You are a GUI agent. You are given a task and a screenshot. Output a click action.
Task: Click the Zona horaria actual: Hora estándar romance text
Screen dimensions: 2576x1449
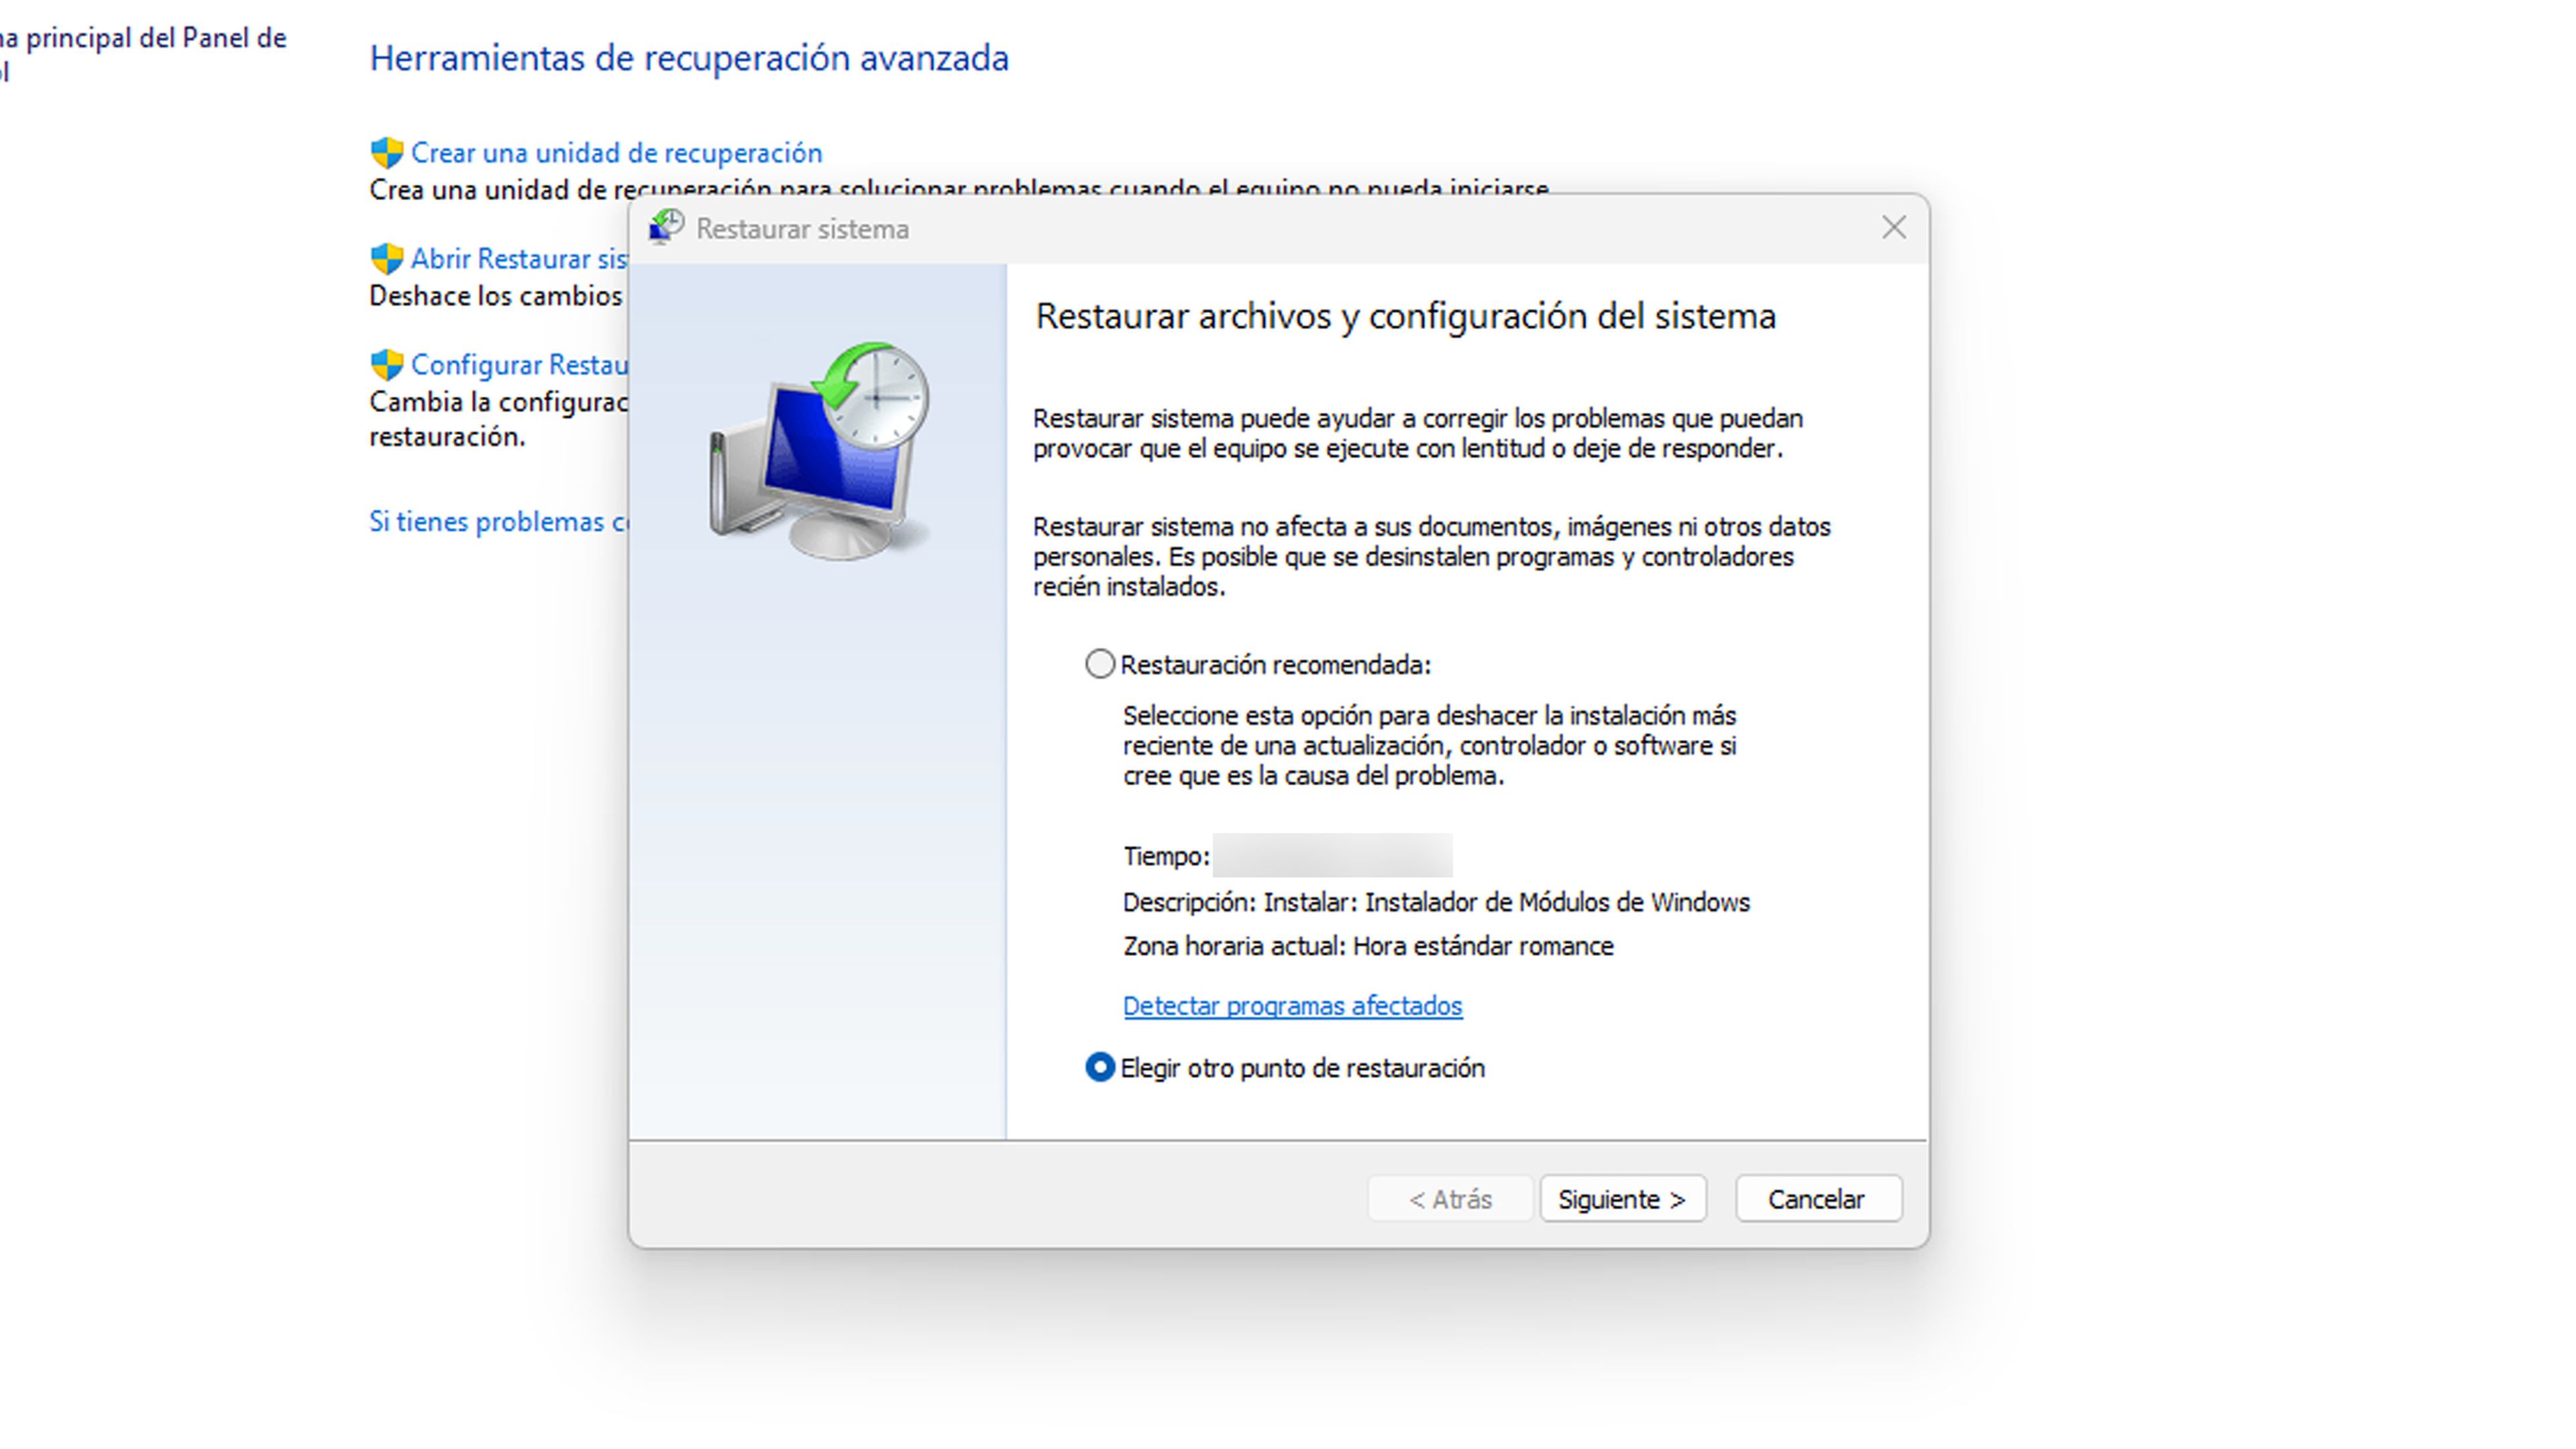pyautogui.click(x=1368, y=946)
